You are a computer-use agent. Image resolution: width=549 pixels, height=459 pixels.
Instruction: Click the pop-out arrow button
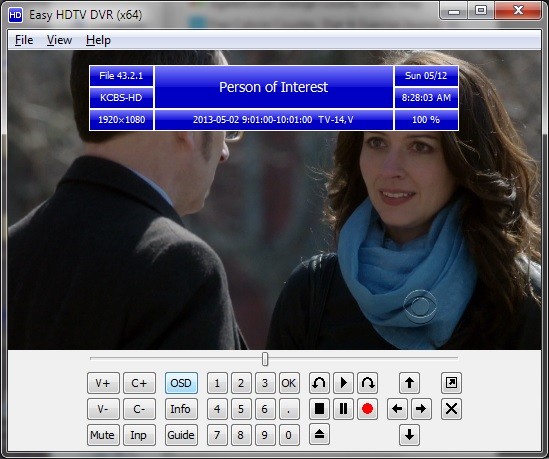tap(451, 383)
